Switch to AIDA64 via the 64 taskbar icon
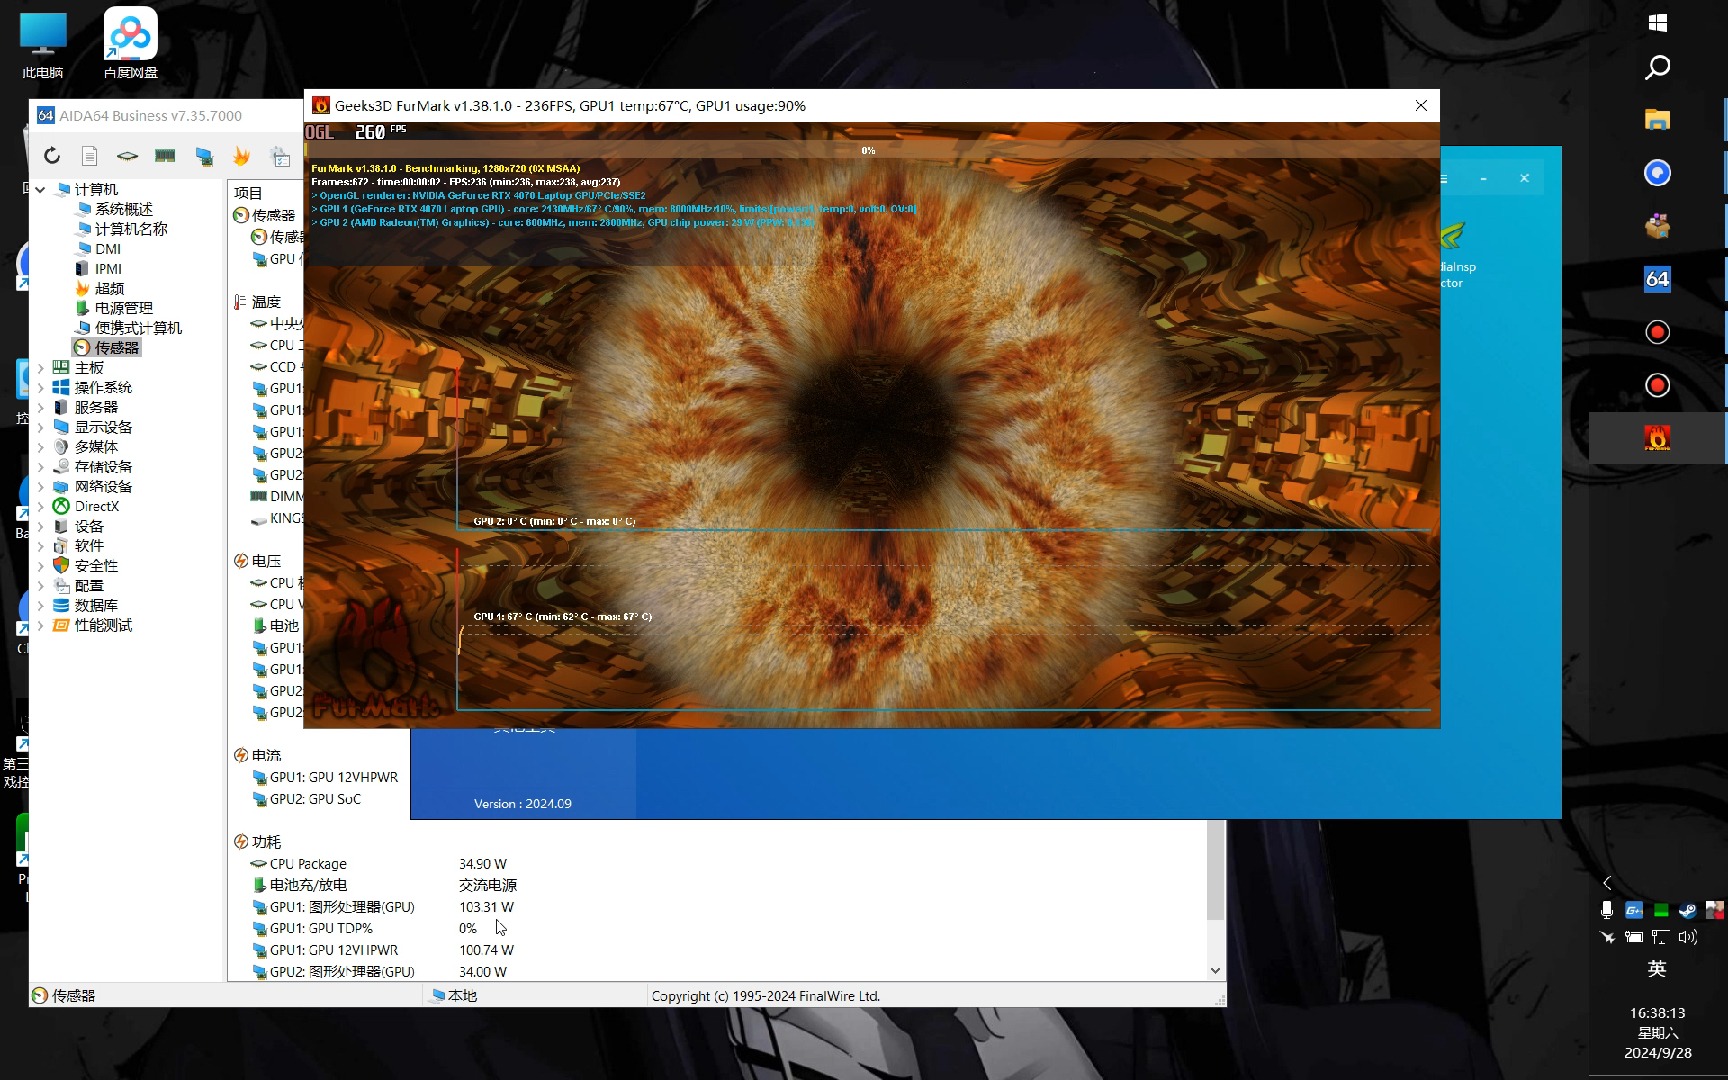This screenshot has width=1728, height=1080. point(1657,279)
